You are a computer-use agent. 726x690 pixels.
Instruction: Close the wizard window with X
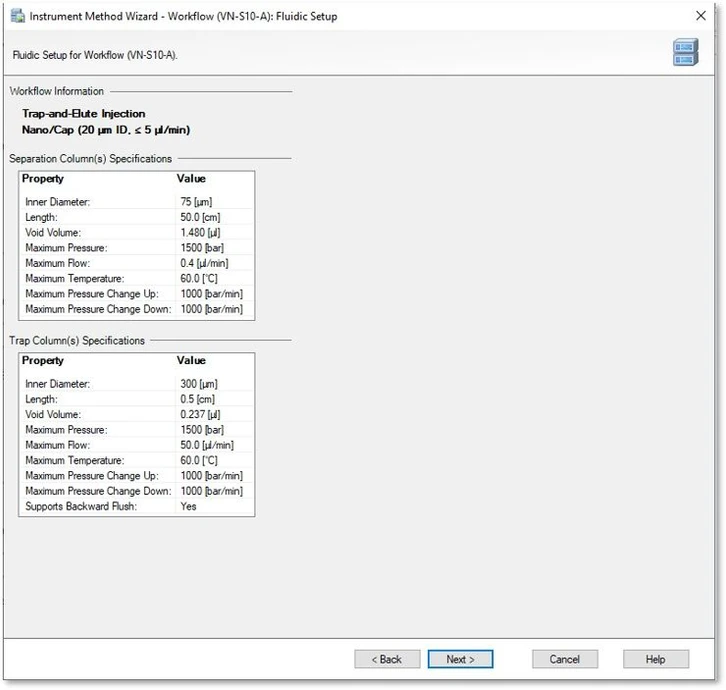click(700, 16)
